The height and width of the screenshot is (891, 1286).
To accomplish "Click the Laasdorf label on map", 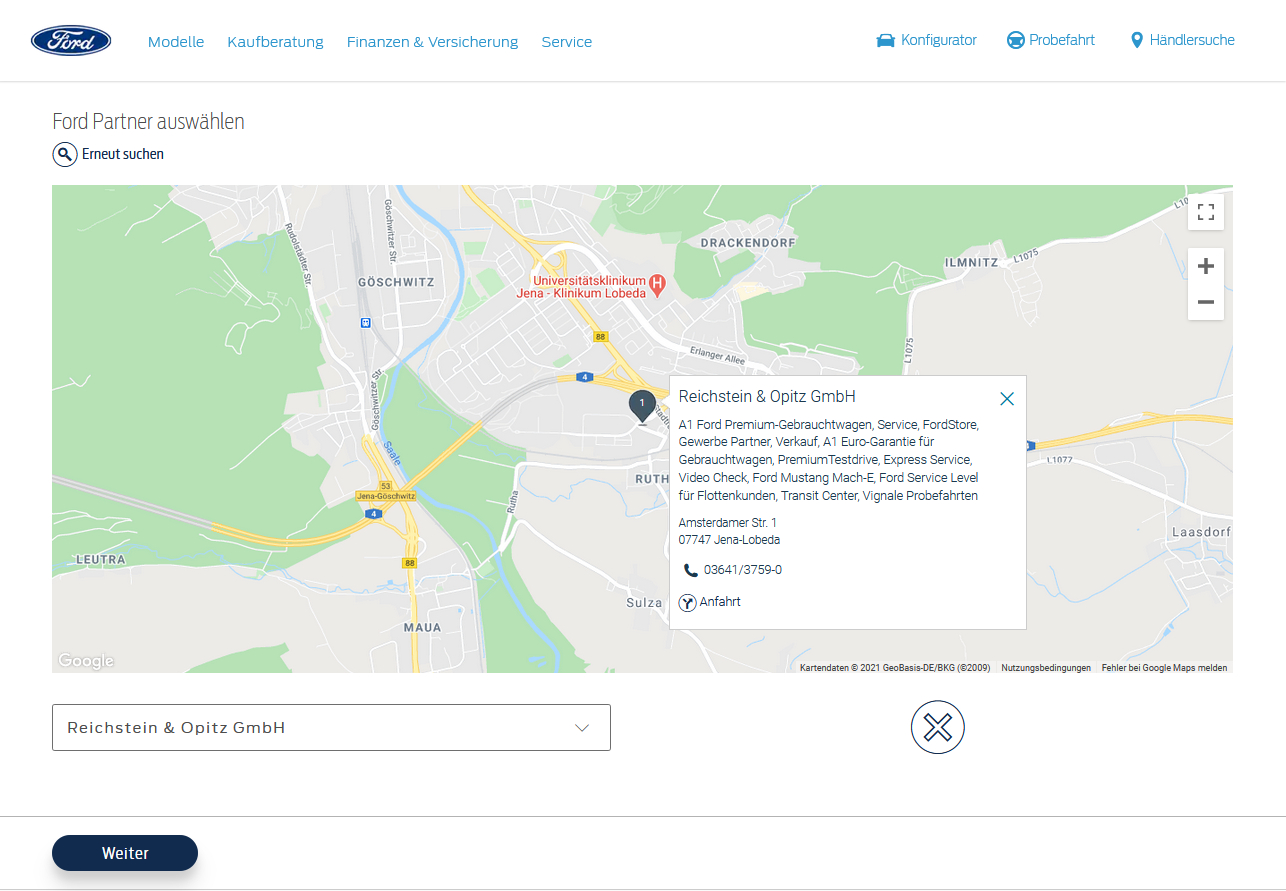I will [1200, 533].
